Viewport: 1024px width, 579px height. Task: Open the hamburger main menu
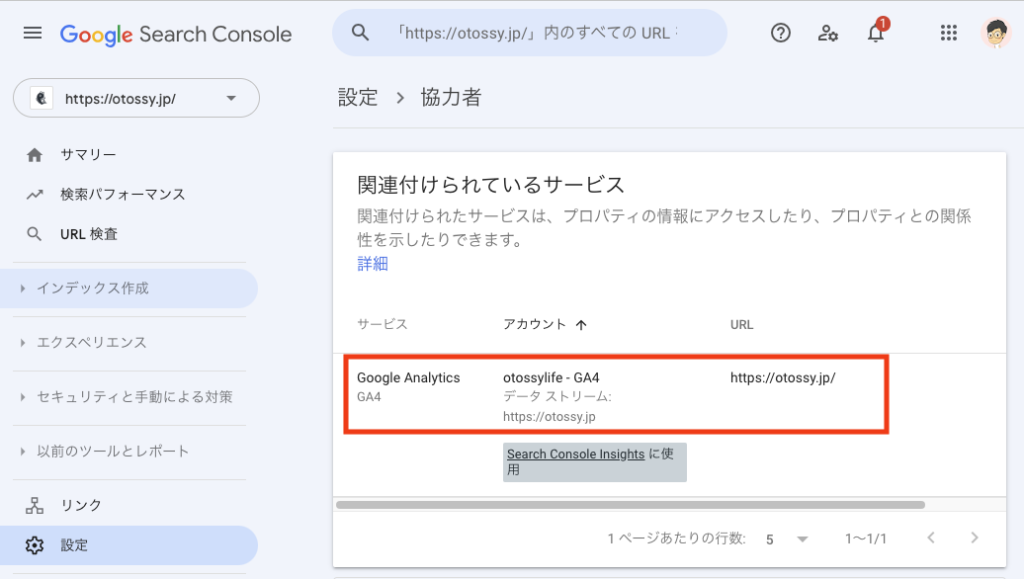tap(33, 33)
